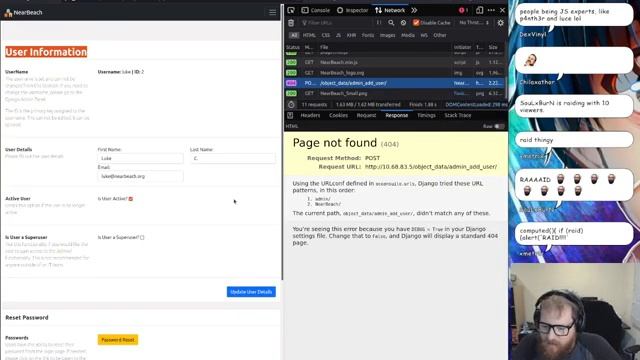Click the Last Name field
Screen dimensions: 640x360
(x=233, y=158)
